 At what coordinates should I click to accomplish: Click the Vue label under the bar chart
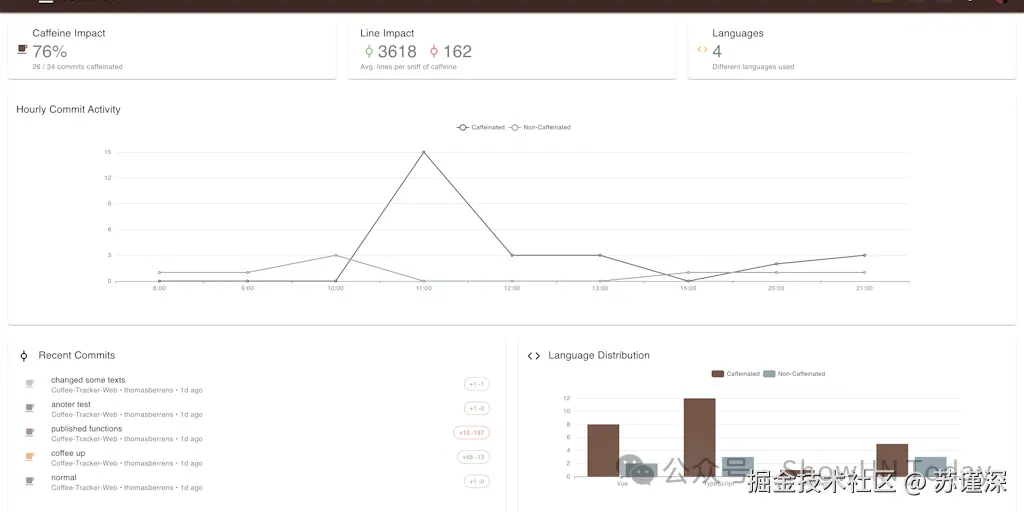622,483
